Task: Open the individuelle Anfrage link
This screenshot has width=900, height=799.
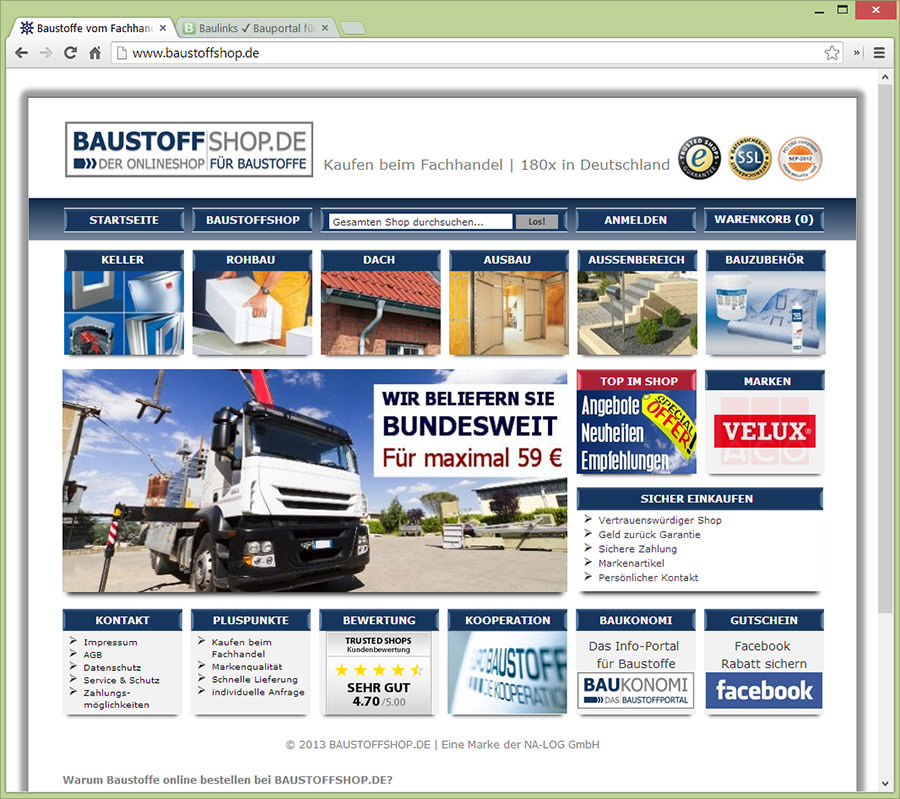Action: (258, 692)
